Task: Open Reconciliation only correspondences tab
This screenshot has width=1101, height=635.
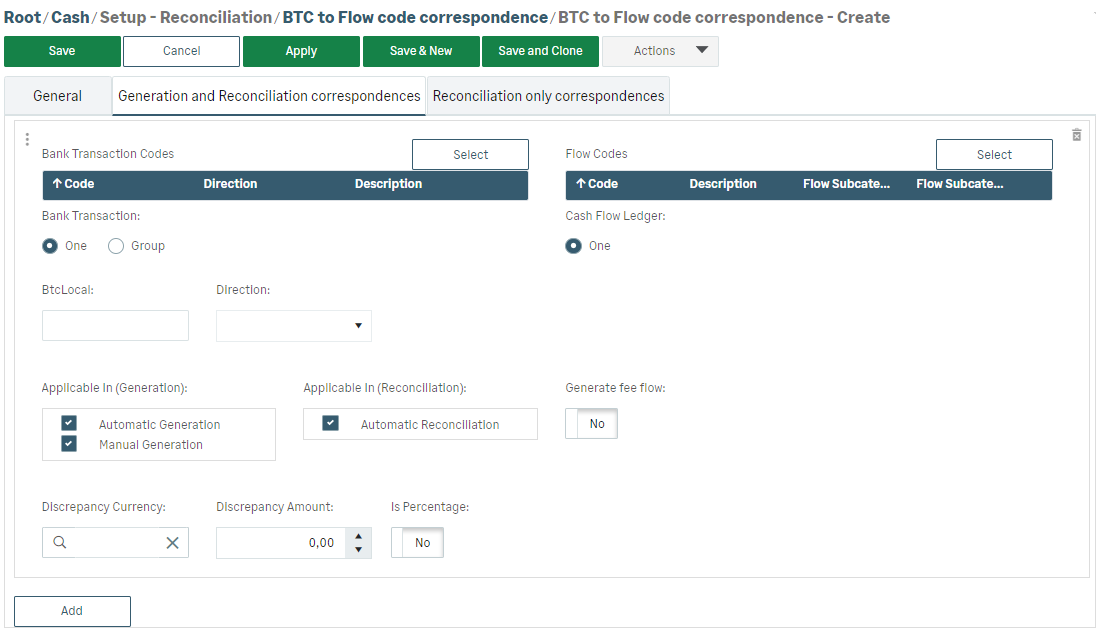Action: tap(548, 96)
